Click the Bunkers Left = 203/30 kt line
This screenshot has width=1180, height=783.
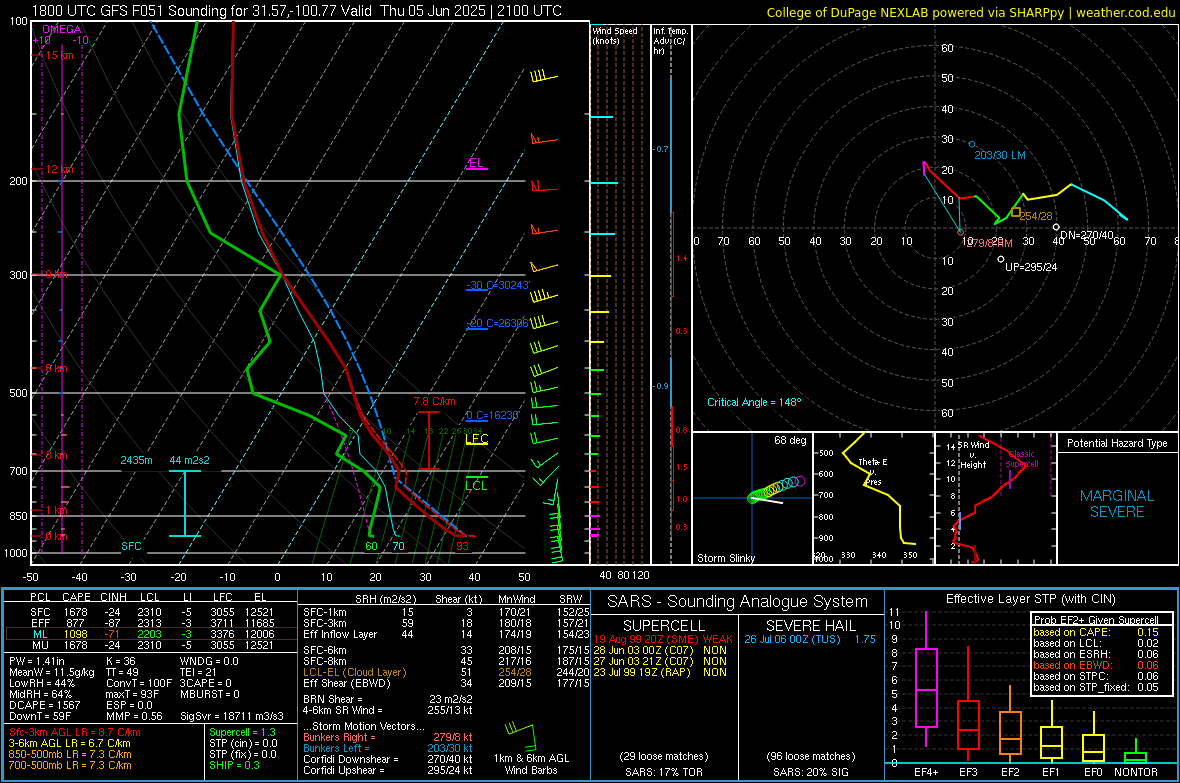[x=388, y=748]
